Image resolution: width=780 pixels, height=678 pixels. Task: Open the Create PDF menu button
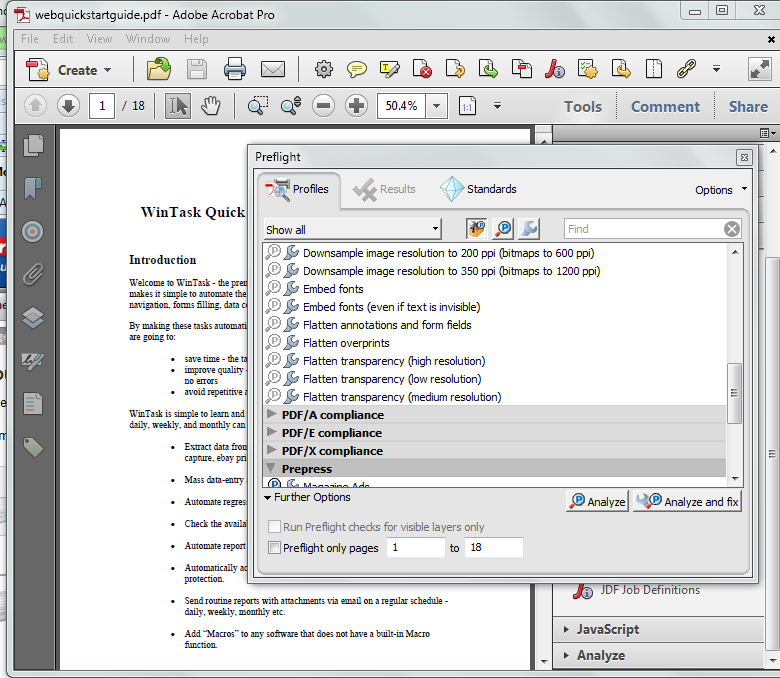[69, 70]
